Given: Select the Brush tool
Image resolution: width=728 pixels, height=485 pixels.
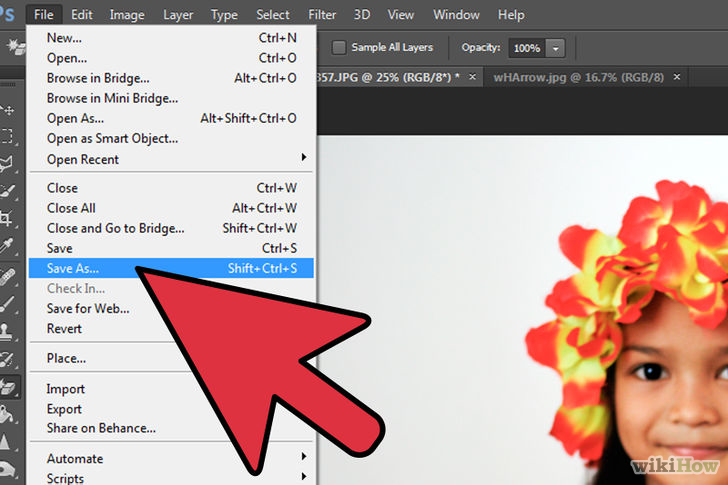Looking at the screenshot, I should point(7,304).
